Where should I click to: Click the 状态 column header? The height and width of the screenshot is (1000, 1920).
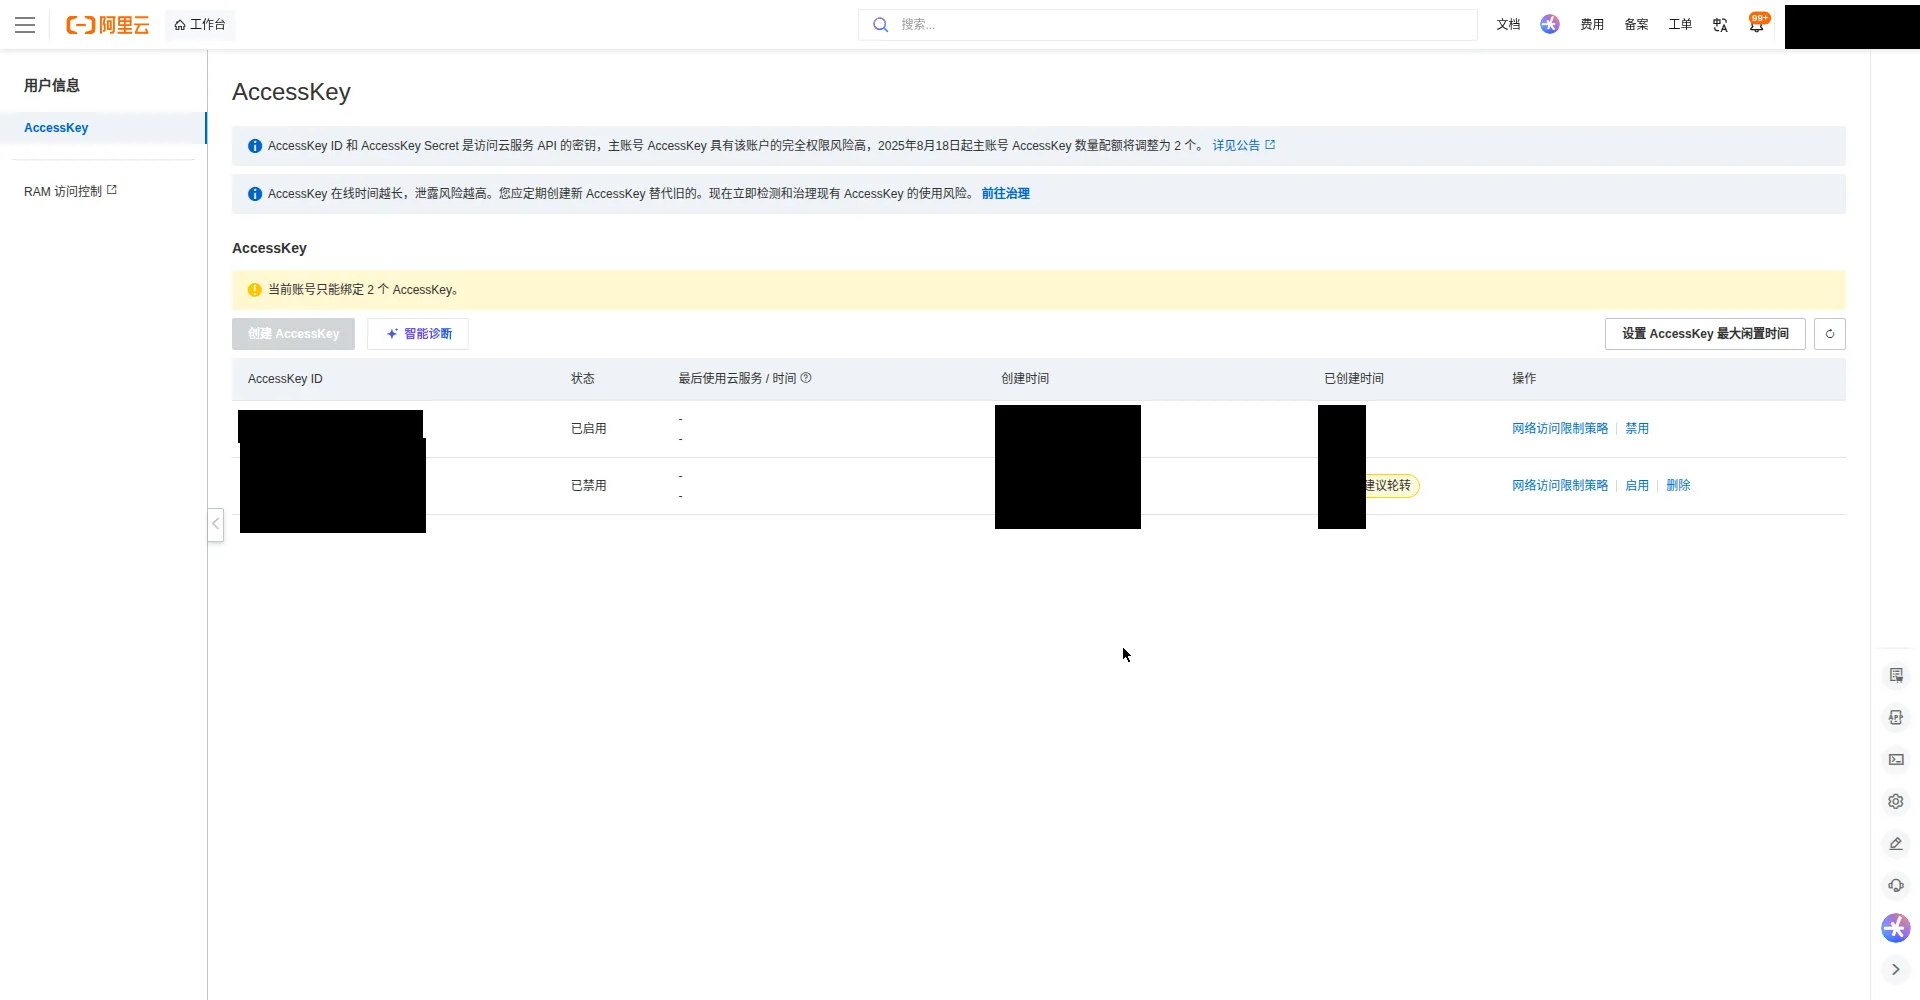tap(583, 379)
